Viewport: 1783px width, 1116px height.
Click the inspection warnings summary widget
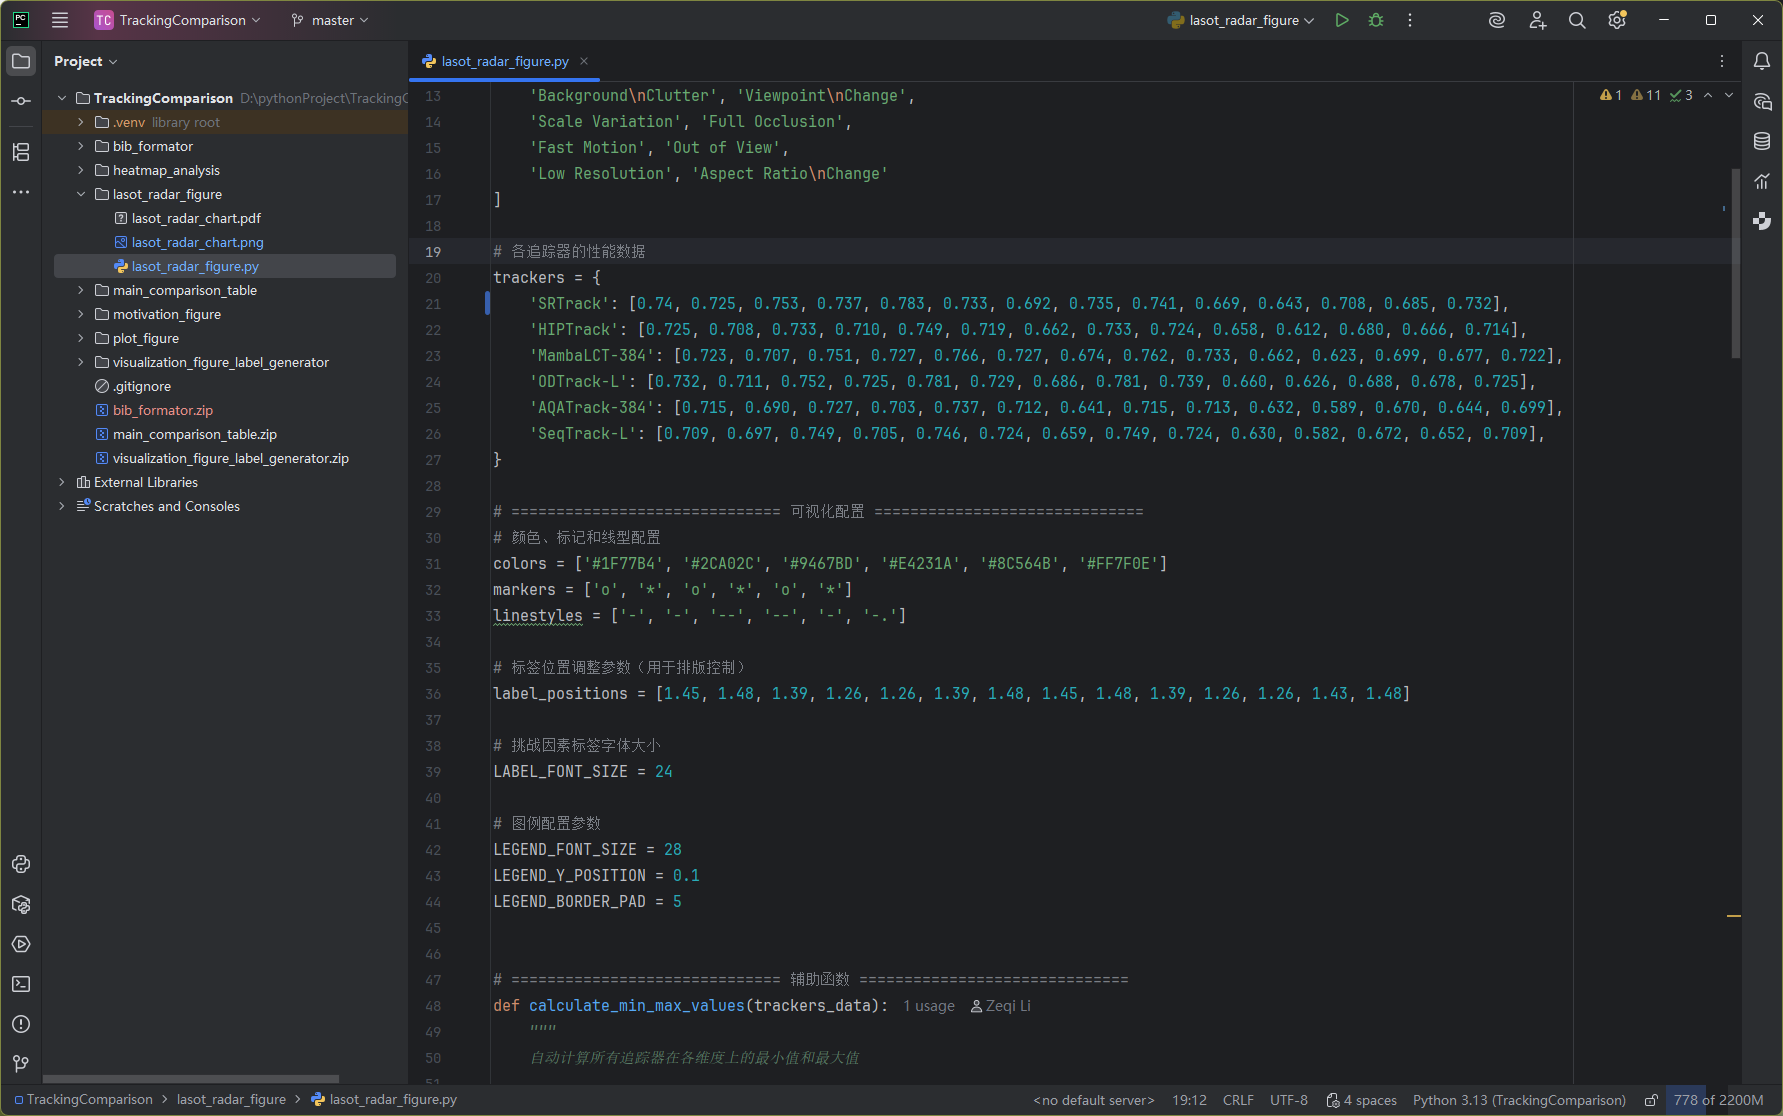[1646, 95]
